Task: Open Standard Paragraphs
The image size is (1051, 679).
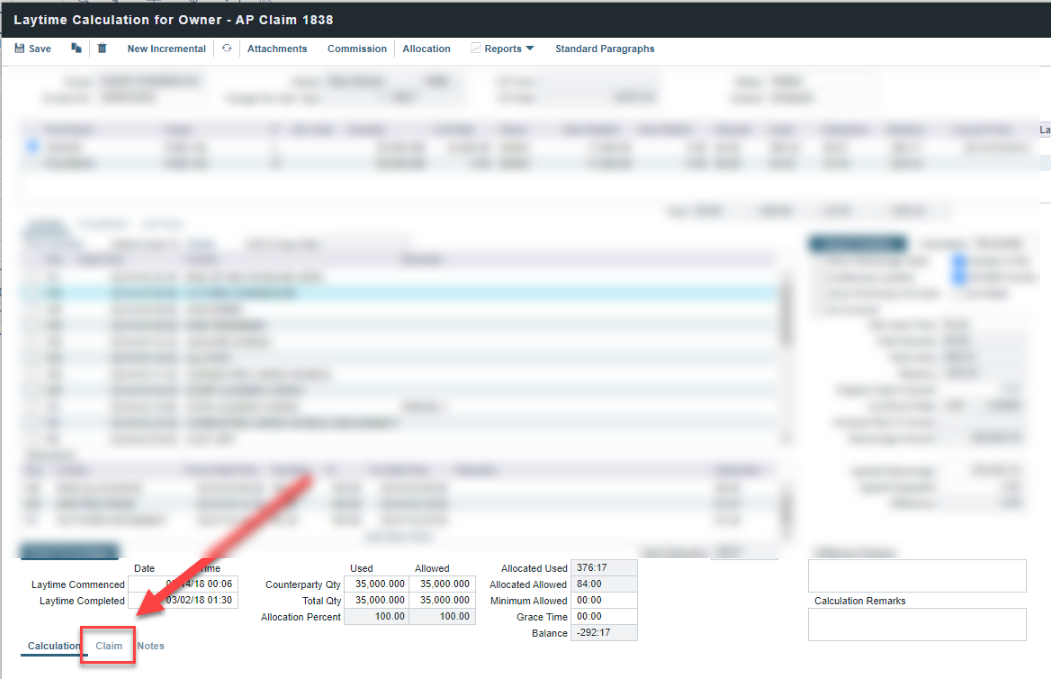Action: (x=605, y=48)
